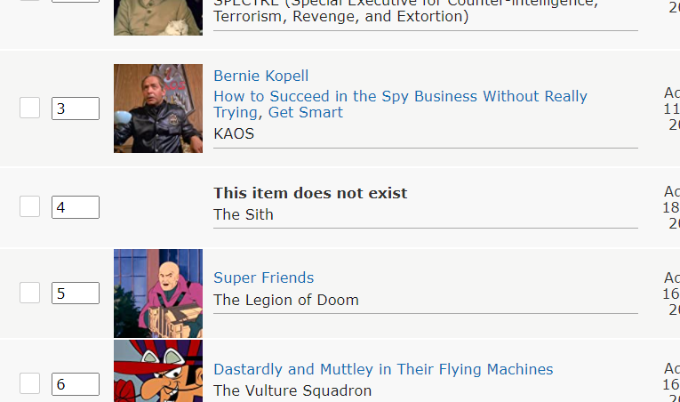Click the Bernie Kopell thumbnail image

[158, 108]
